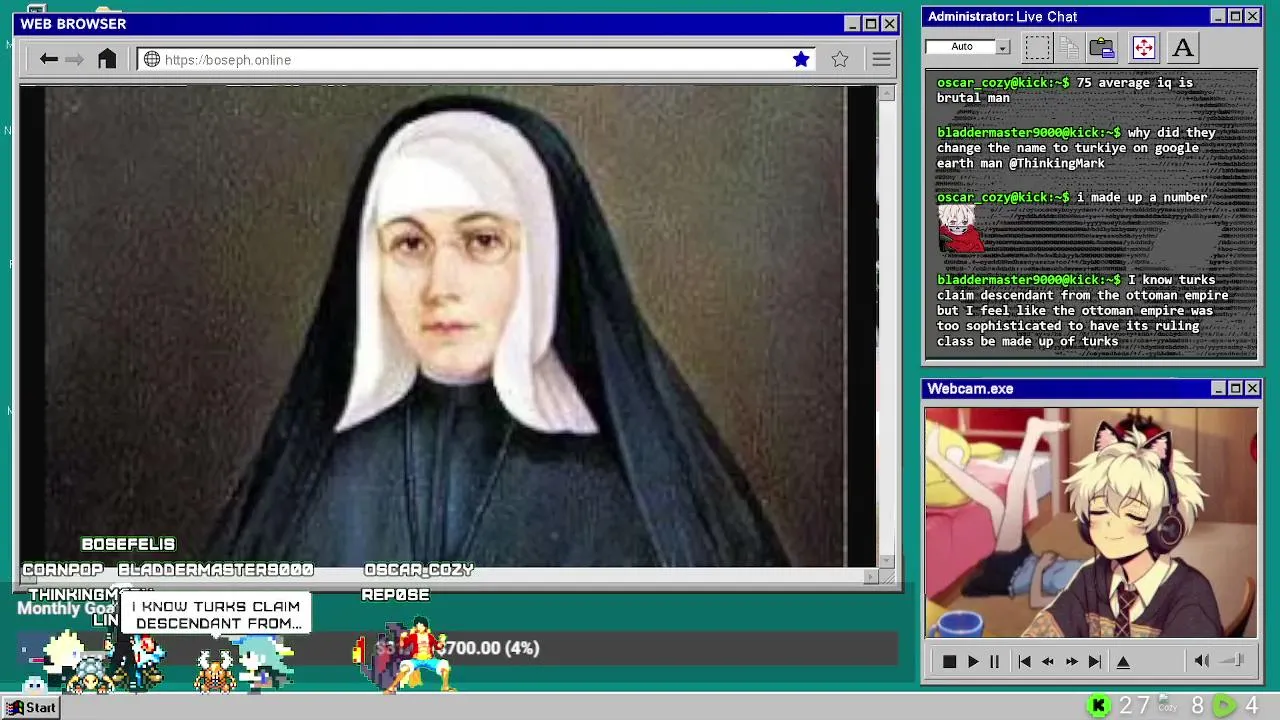Mute using the speaker icon in Webcam.exe
Viewport: 1280px width, 720px height.
pyautogui.click(x=1202, y=660)
